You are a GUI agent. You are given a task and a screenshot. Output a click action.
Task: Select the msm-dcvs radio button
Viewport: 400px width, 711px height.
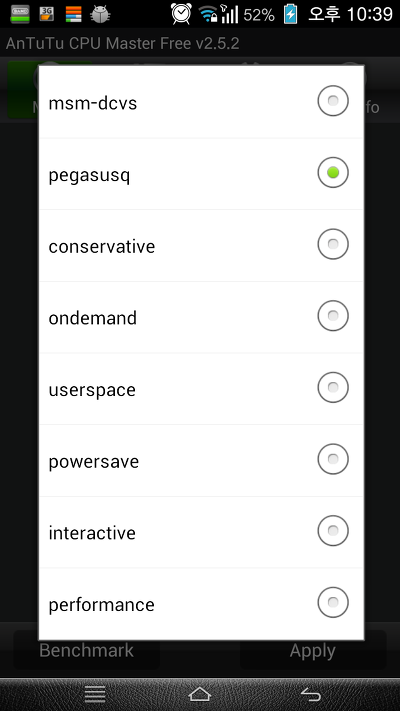click(x=333, y=101)
